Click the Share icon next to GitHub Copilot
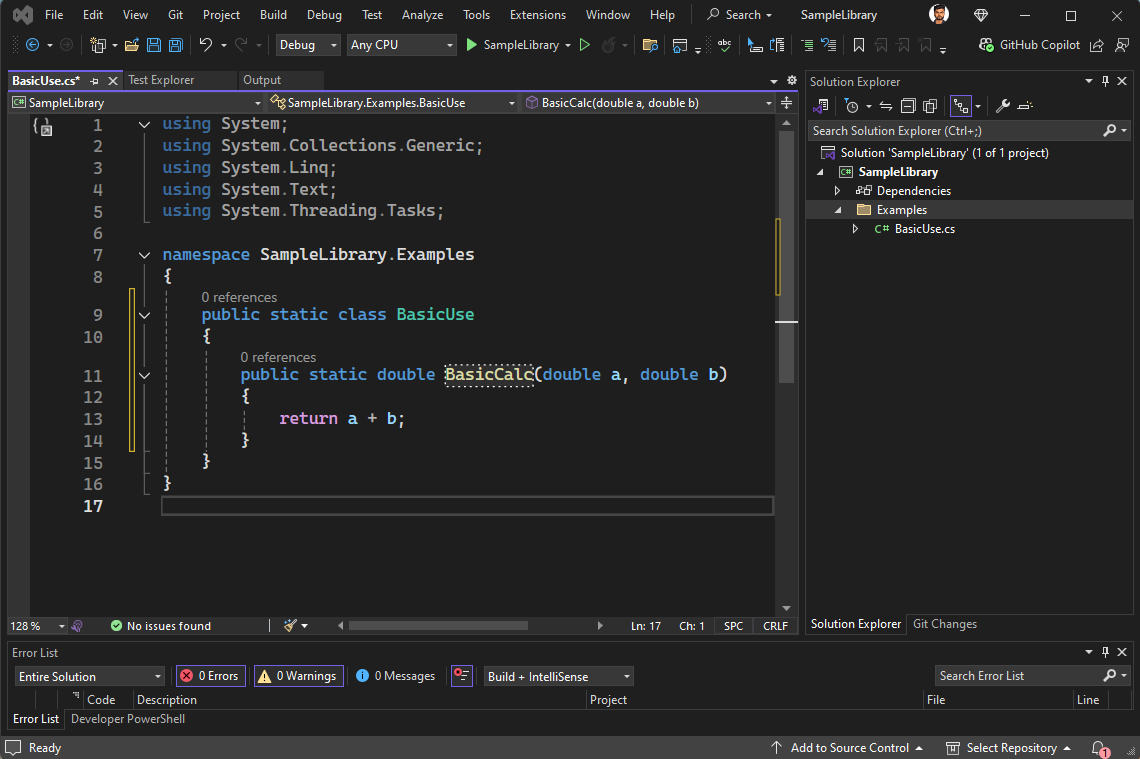The width and height of the screenshot is (1140, 759). [1096, 45]
